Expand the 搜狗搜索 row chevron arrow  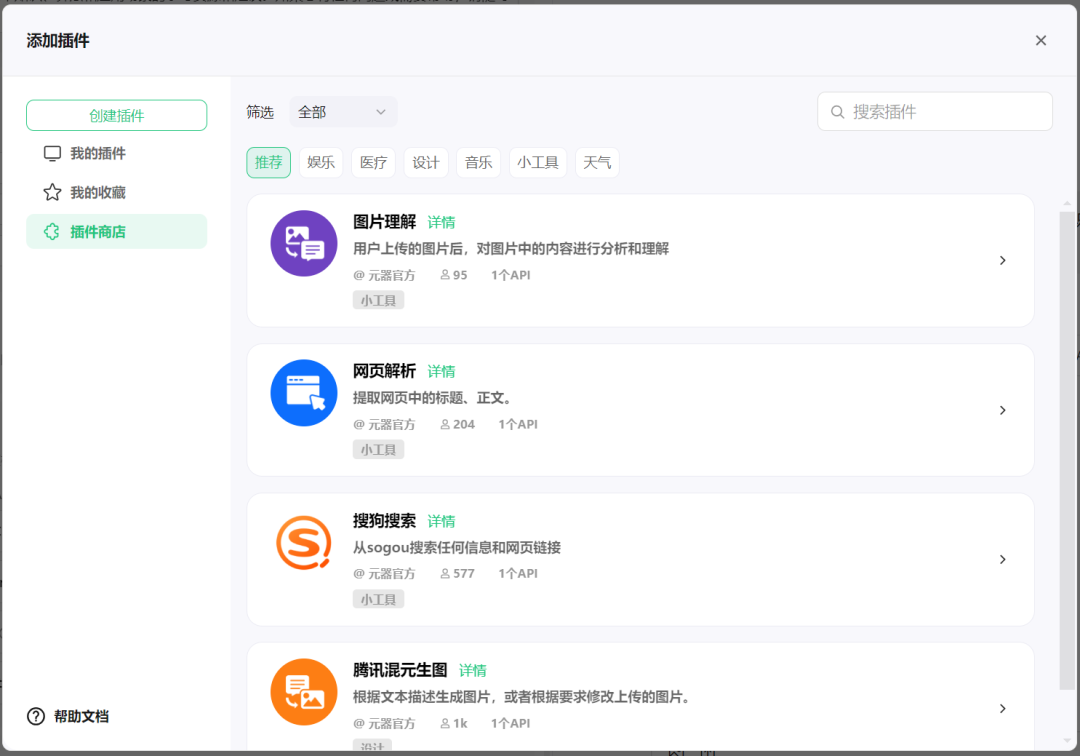1002,559
